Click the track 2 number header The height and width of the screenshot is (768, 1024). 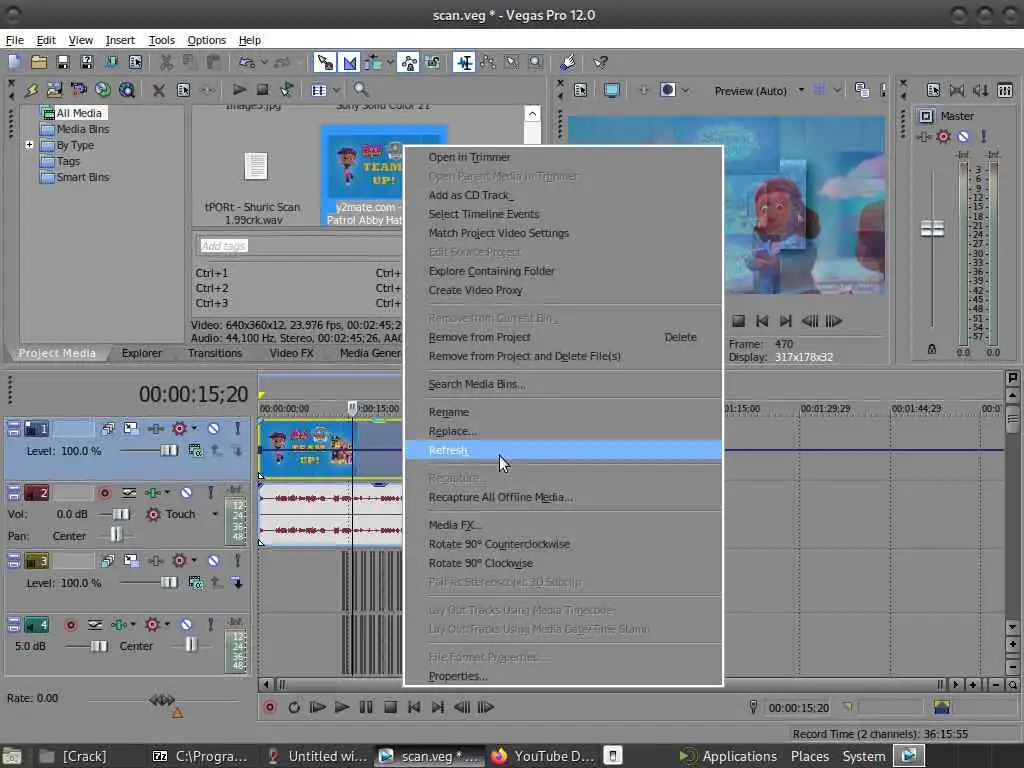tap(37, 492)
